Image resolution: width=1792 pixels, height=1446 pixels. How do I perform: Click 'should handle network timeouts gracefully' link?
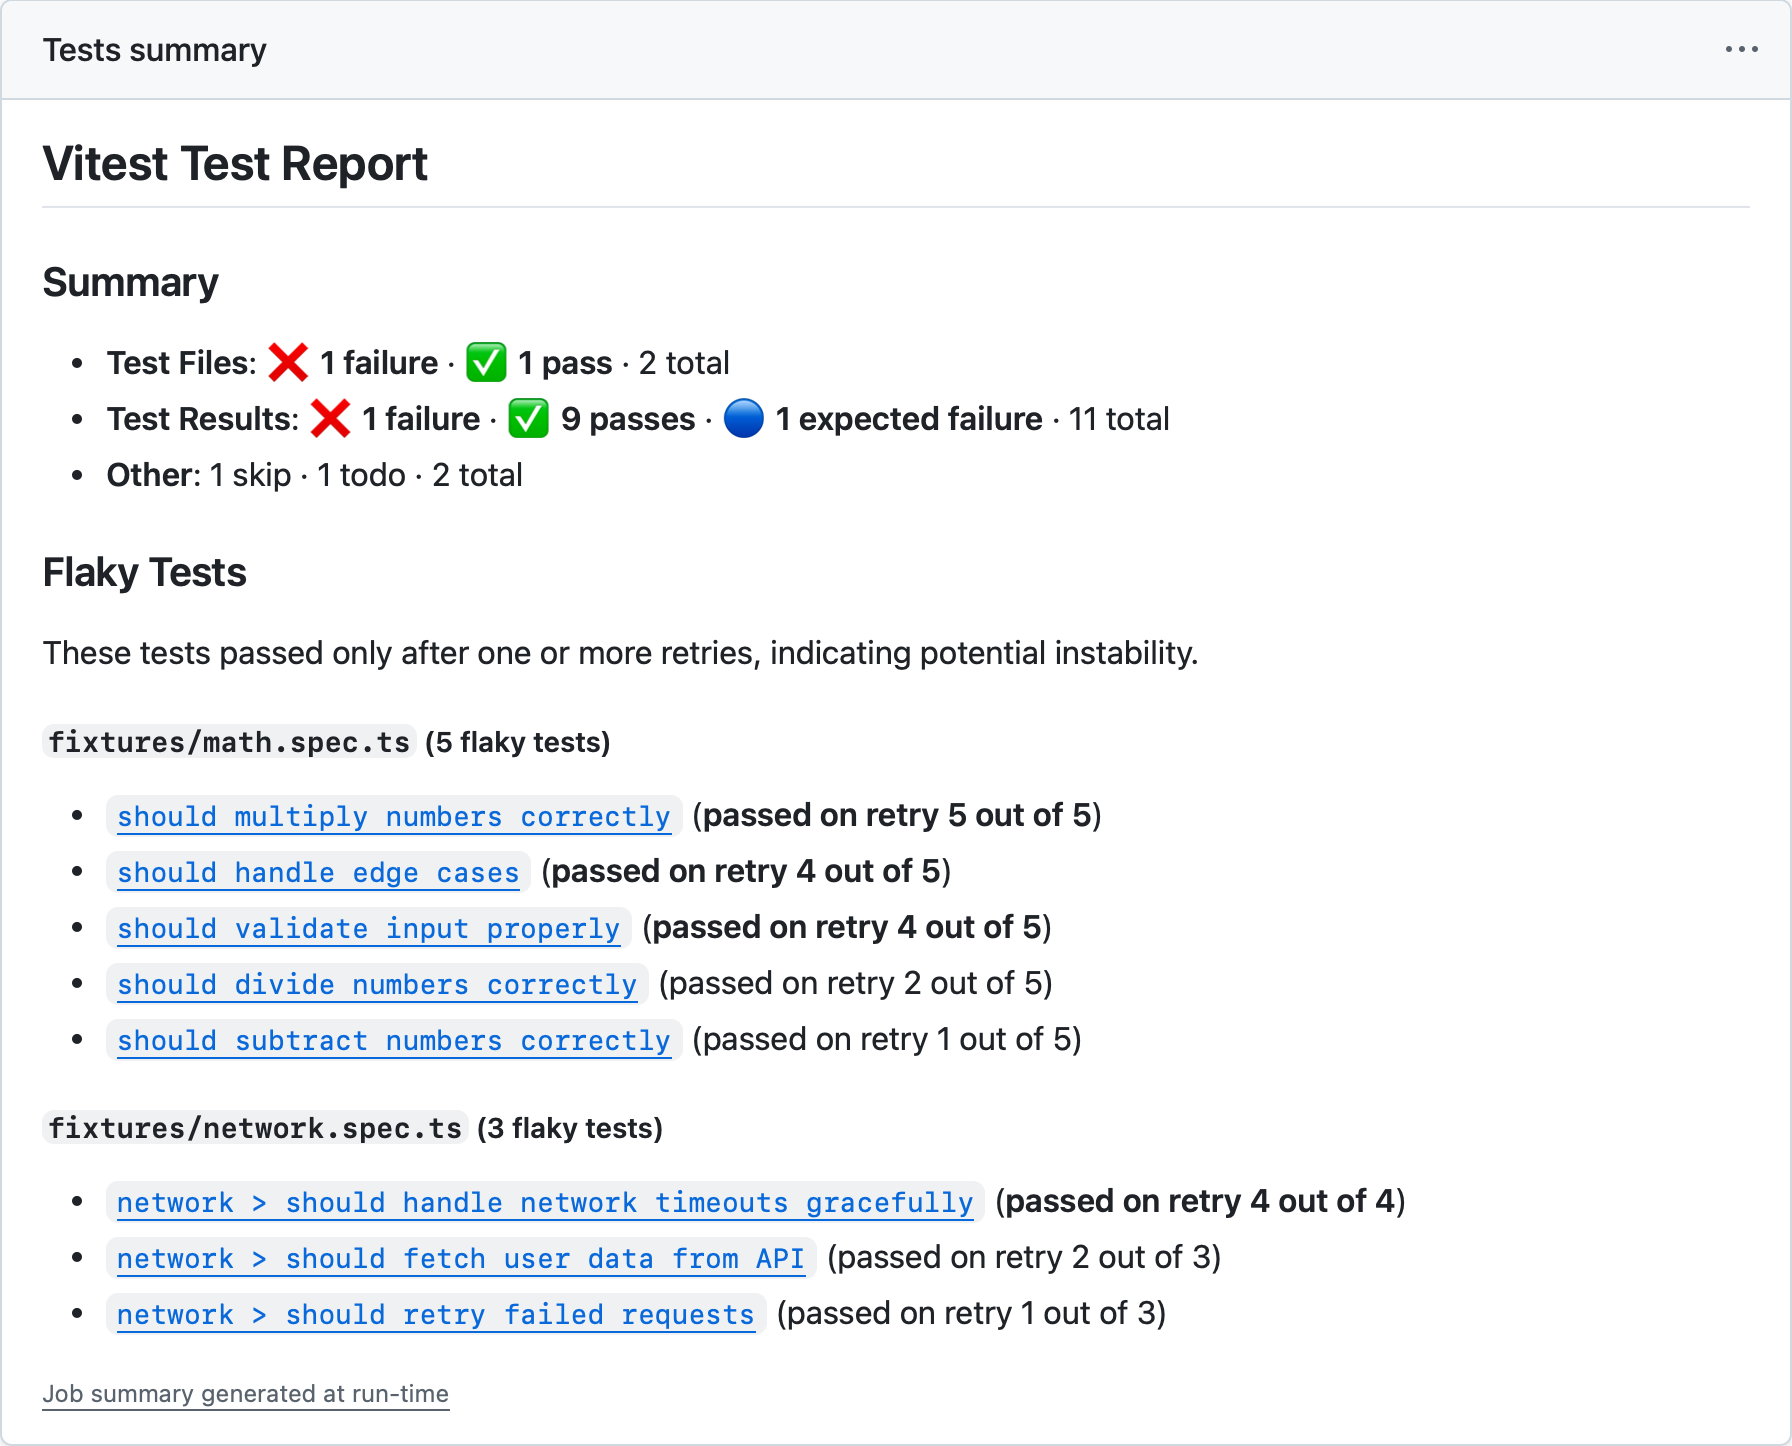[544, 1203]
